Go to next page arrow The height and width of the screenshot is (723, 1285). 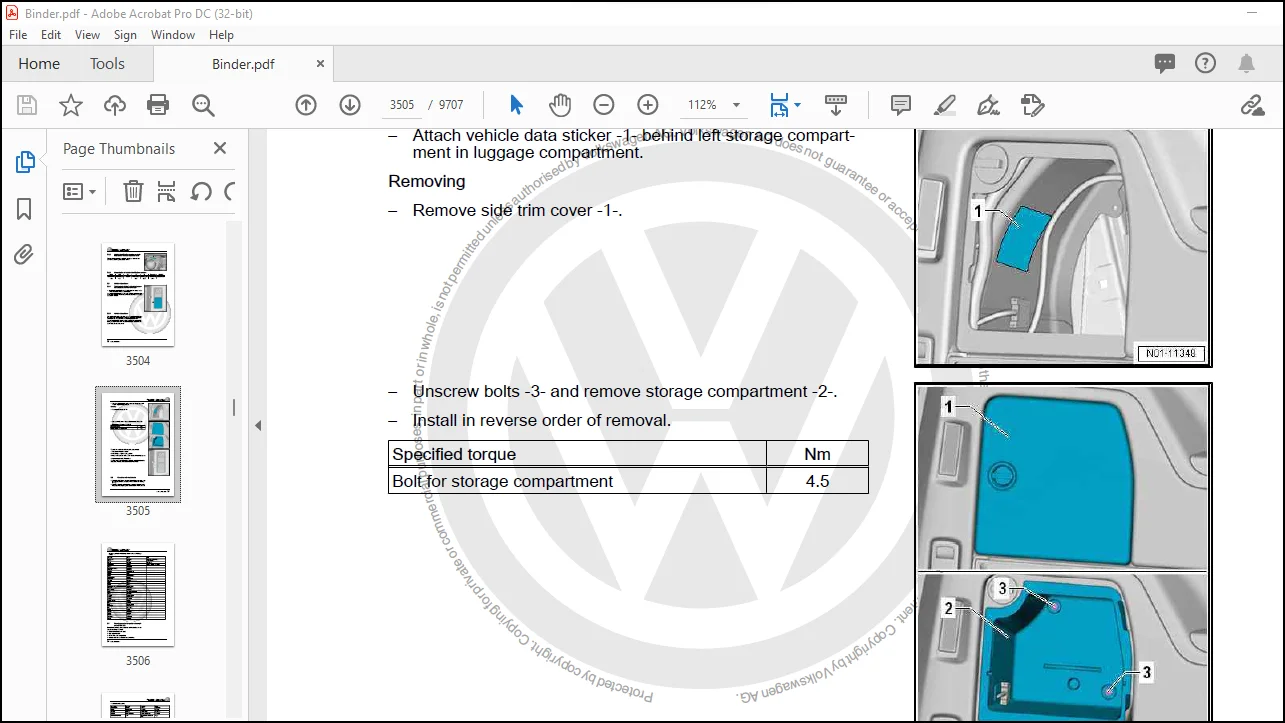pyautogui.click(x=350, y=105)
